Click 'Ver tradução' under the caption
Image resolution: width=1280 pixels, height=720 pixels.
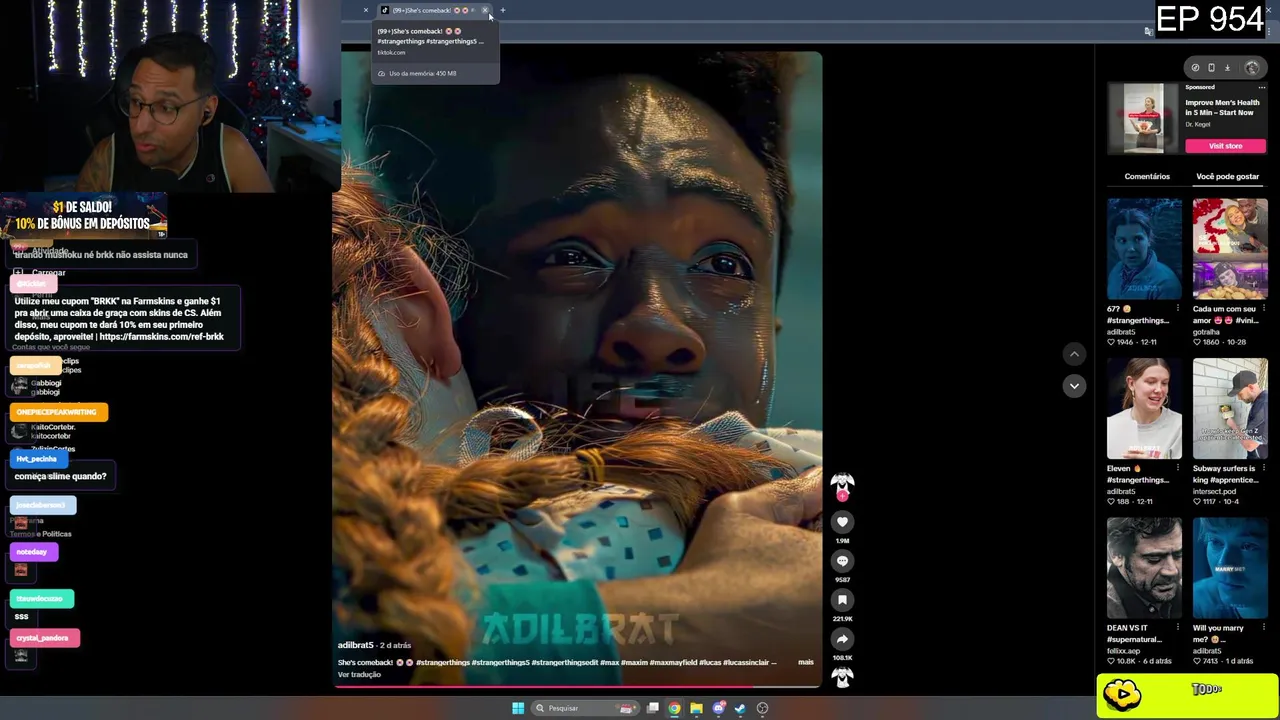(x=359, y=675)
